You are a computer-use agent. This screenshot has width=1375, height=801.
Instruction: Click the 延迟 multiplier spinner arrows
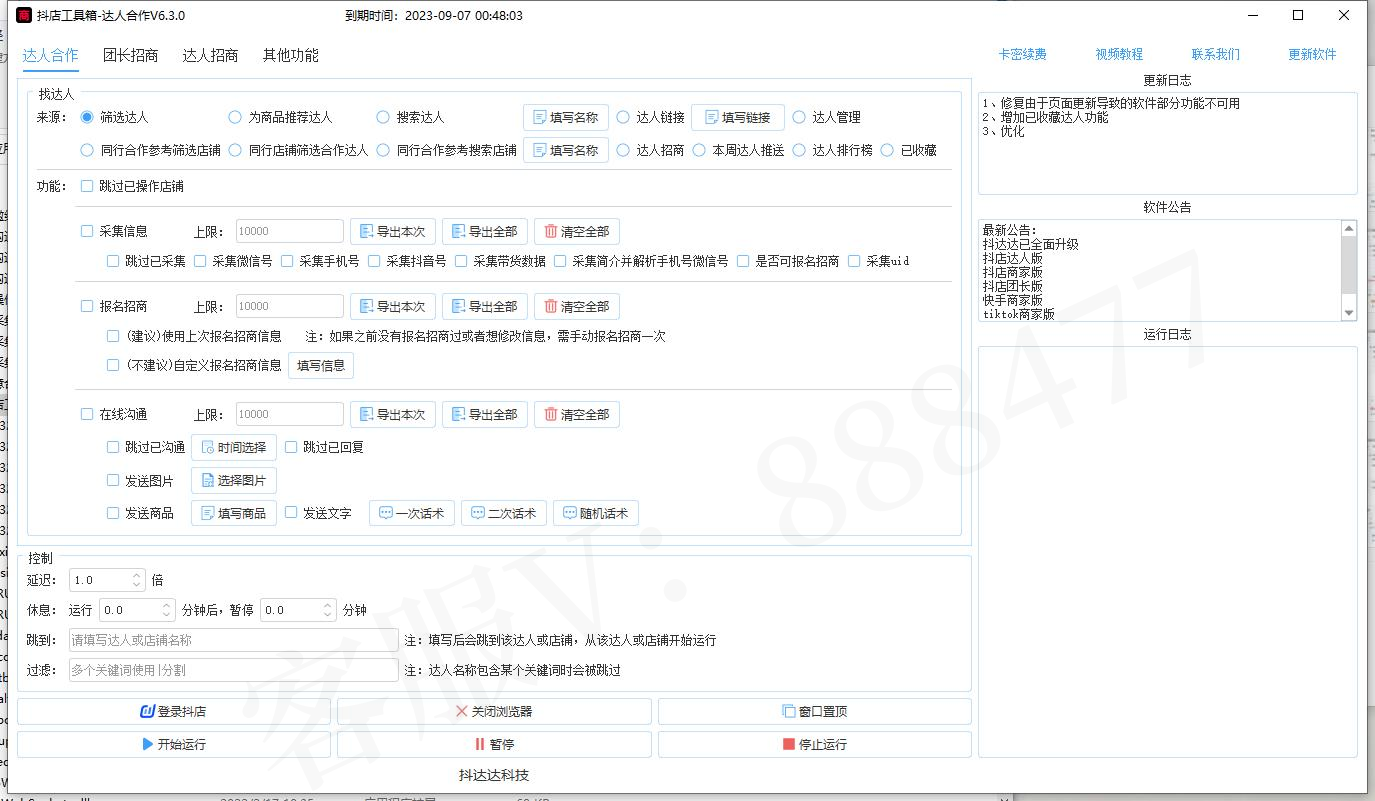click(137, 580)
